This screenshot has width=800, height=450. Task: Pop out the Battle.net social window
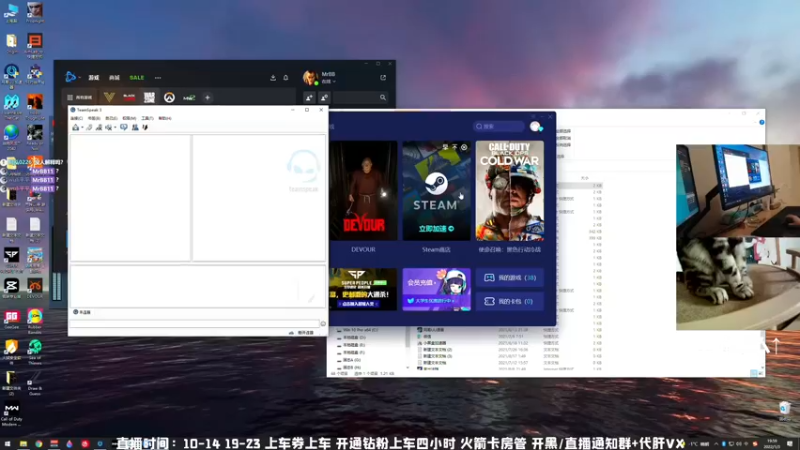tap(383, 78)
